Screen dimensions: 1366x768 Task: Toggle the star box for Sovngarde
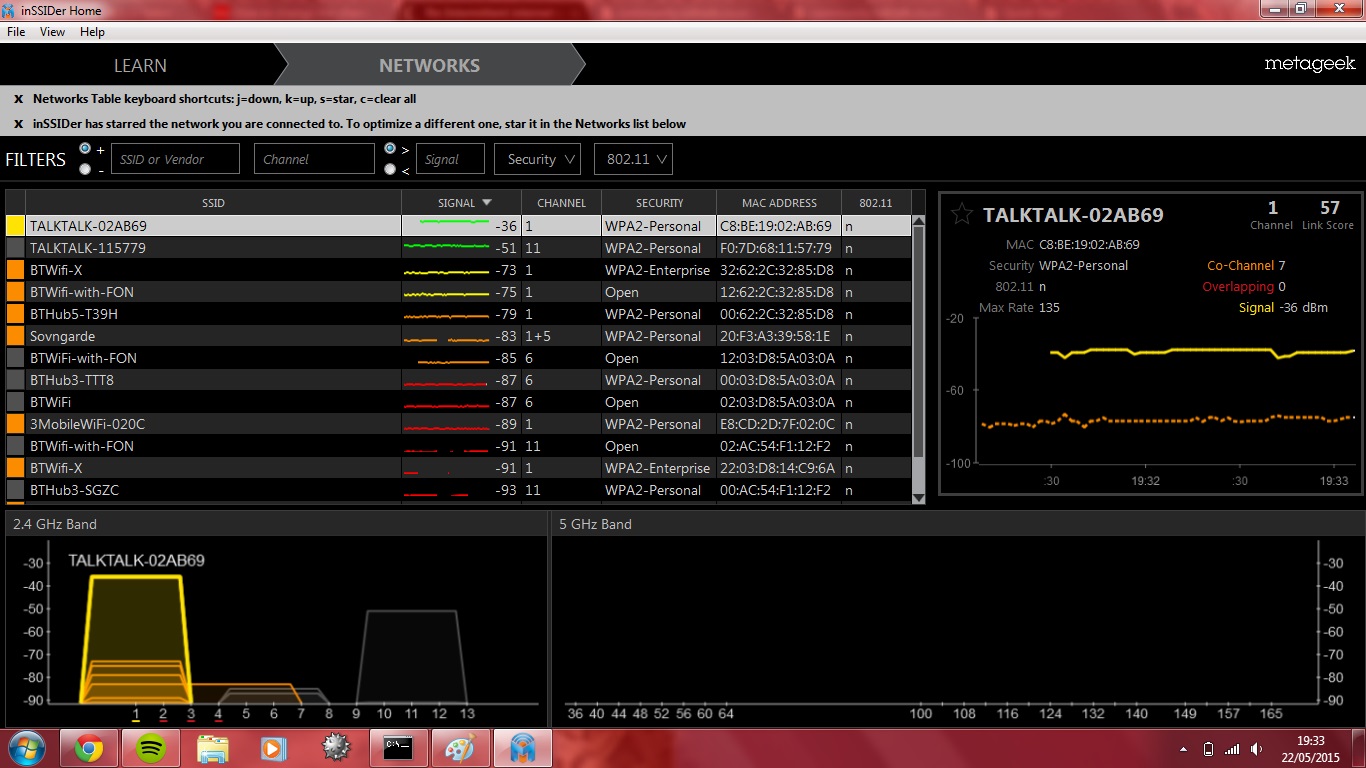(15, 336)
